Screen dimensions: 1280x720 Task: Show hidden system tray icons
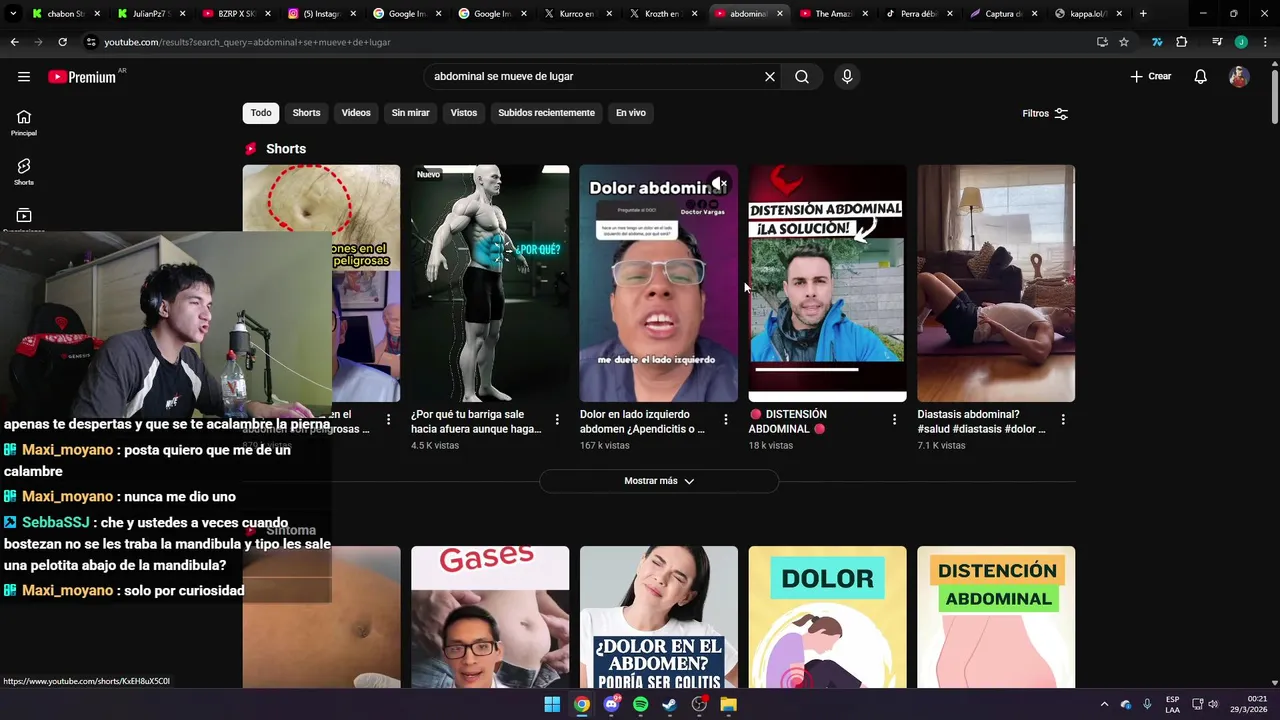click(x=1104, y=704)
